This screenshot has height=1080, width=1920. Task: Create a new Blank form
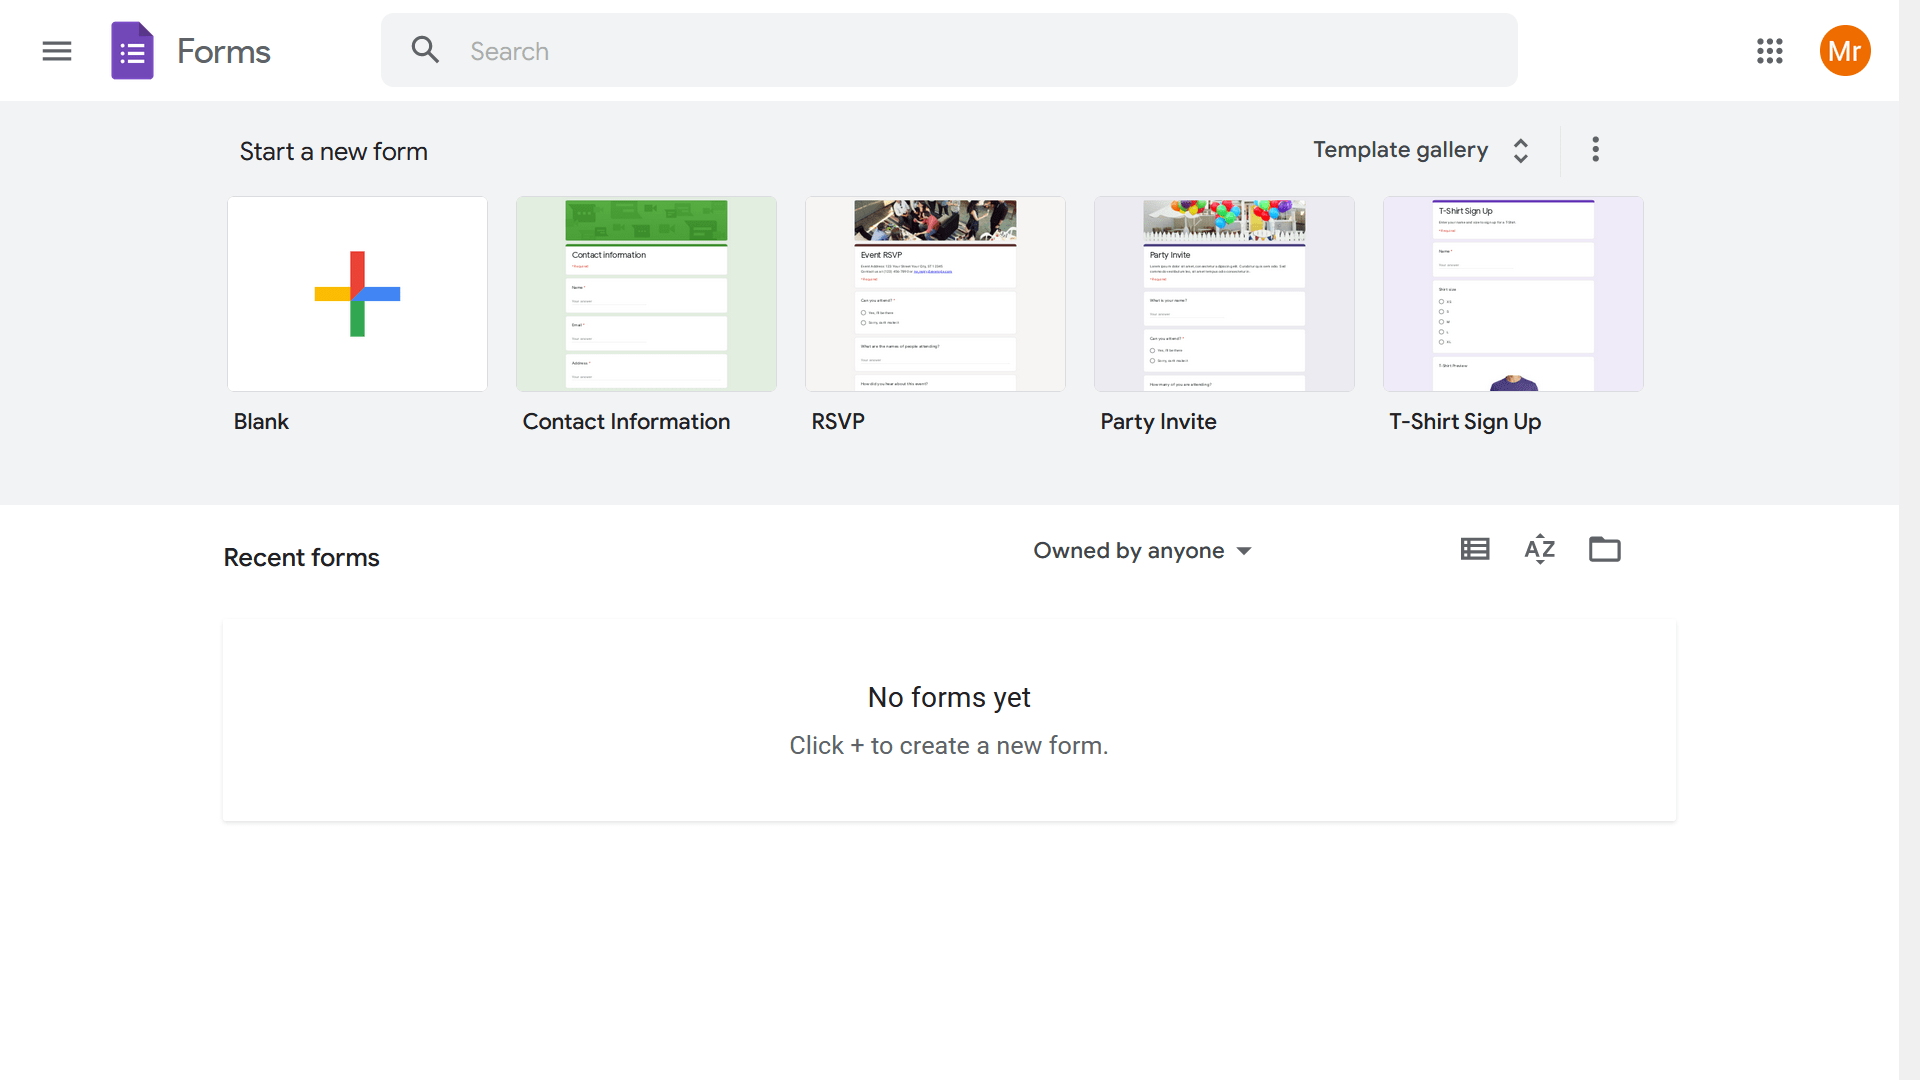click(x=357, y=294)
